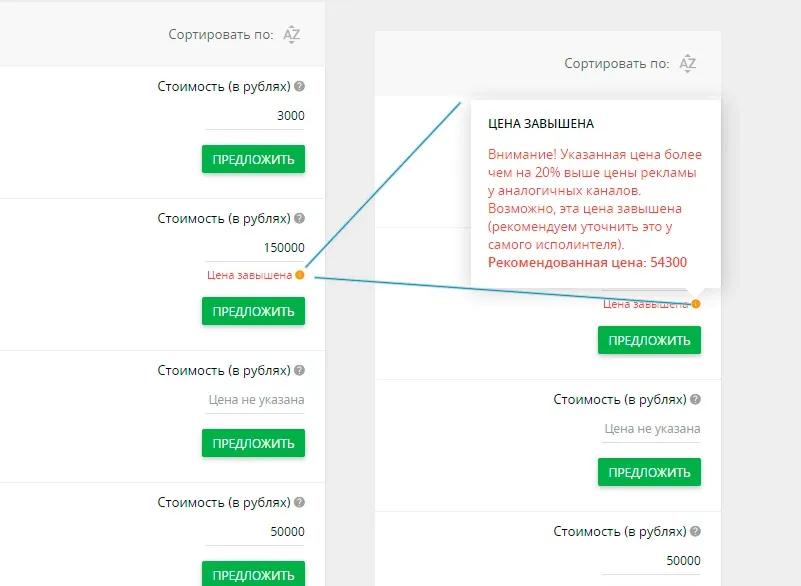Viewport: 801px width, 586px height.
Task: Focus the price field containing 150000 in the left panel
Action: 255,248
